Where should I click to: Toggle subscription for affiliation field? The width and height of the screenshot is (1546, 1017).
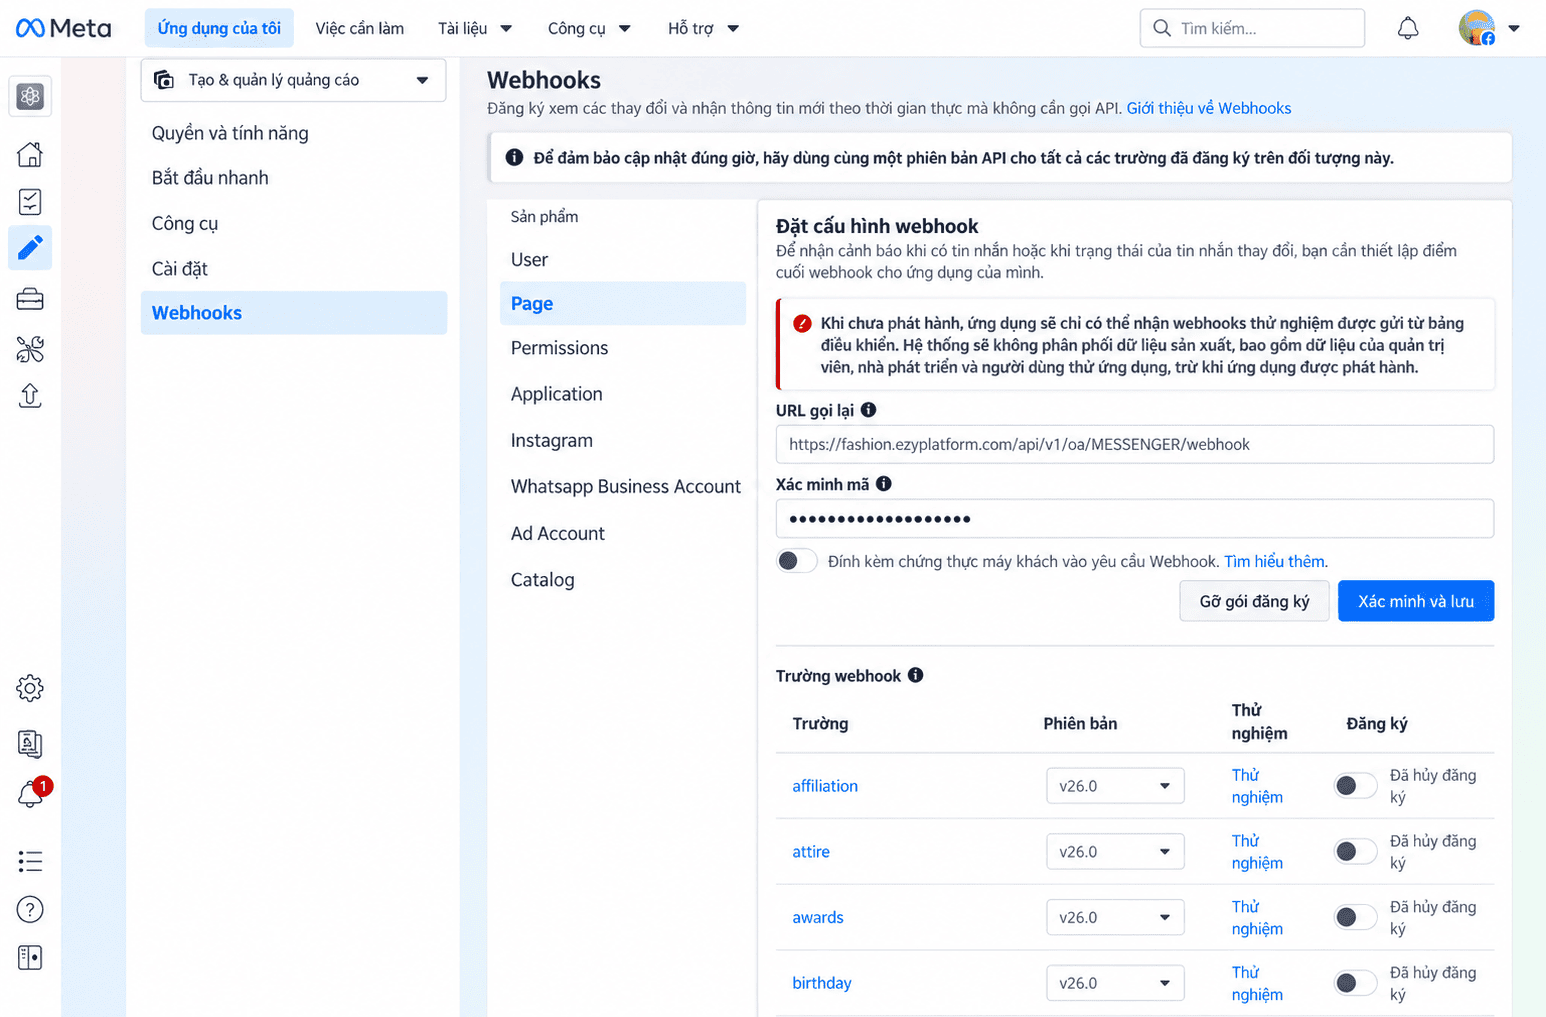[1355, 786]
